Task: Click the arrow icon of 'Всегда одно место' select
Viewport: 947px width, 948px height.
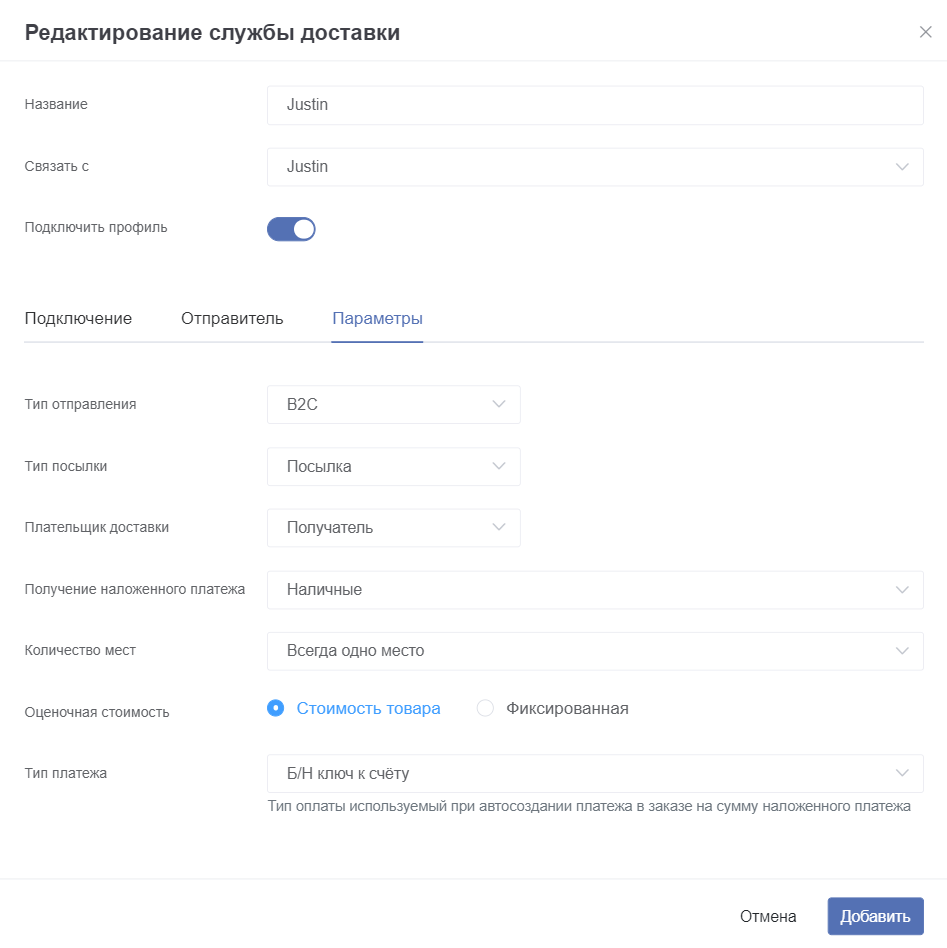Action: [x=902, y=651]
